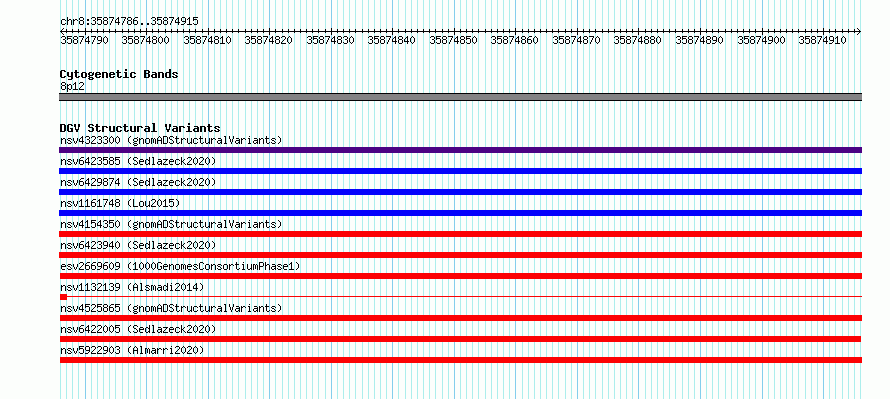
Task: Click ruler position 35874900
Action: pos(761,40)
